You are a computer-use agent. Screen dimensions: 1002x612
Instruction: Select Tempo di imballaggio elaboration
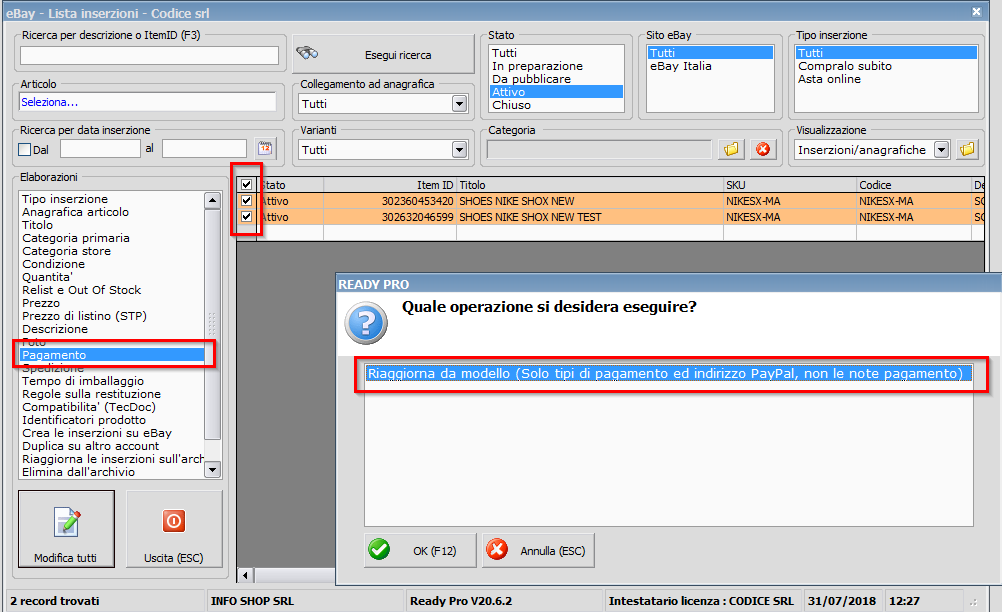[112, 381]
